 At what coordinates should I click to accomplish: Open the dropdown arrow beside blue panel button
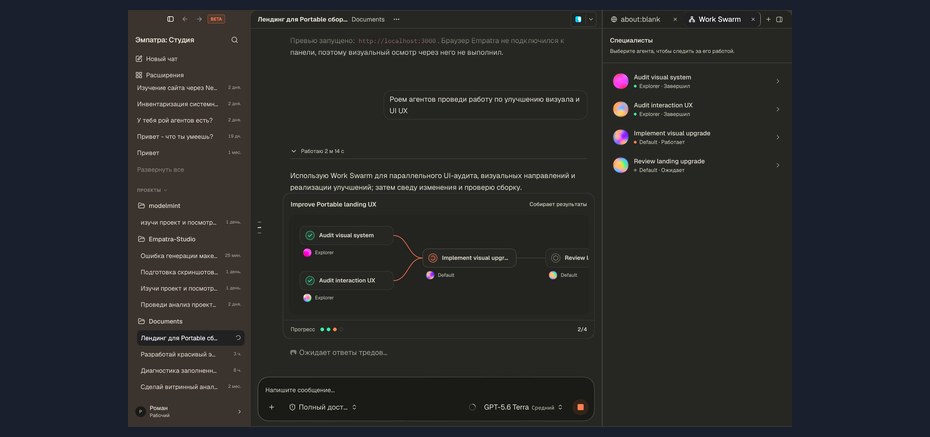[590, 19]
